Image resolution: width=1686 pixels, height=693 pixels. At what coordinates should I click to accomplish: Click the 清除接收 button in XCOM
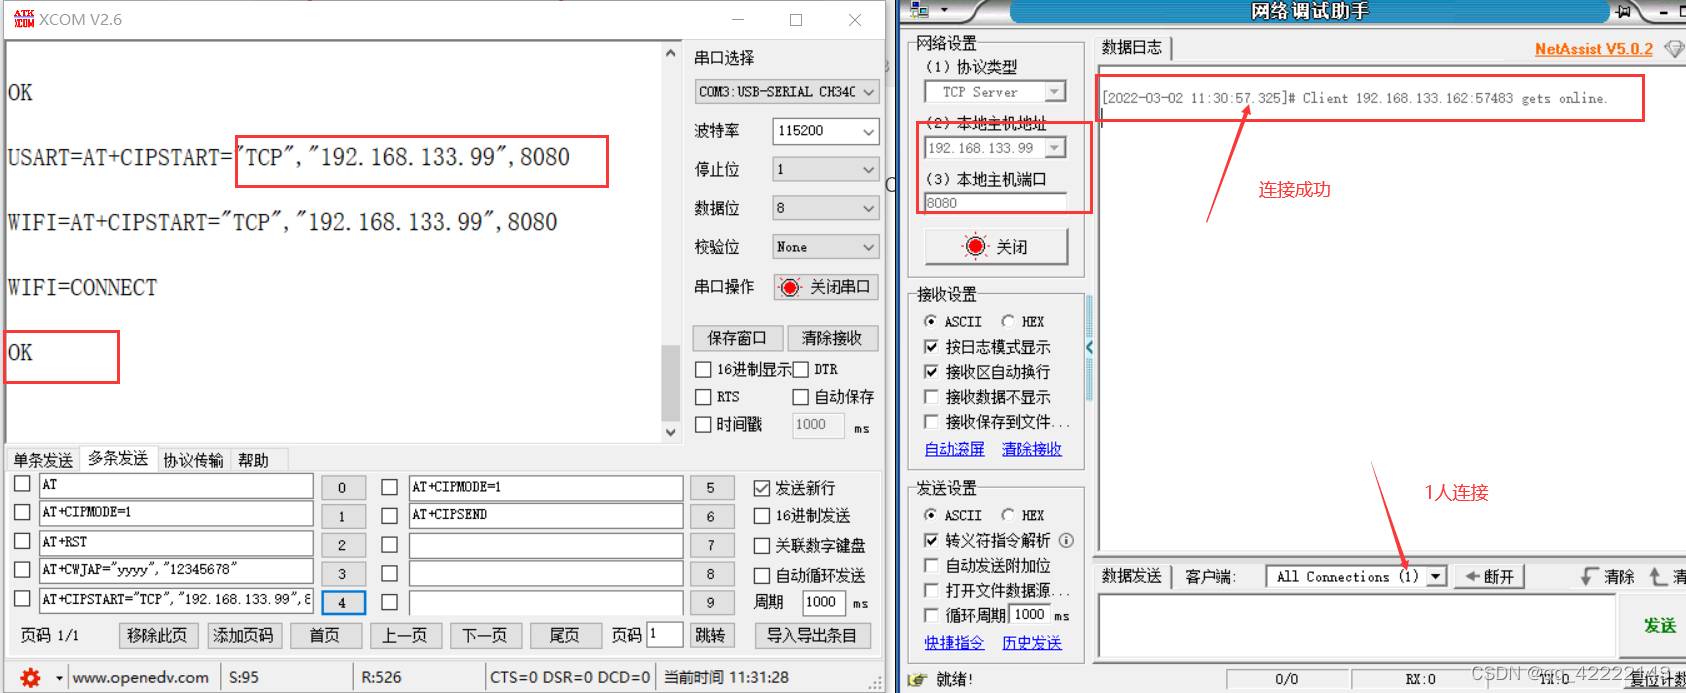[x=833, y=338]
